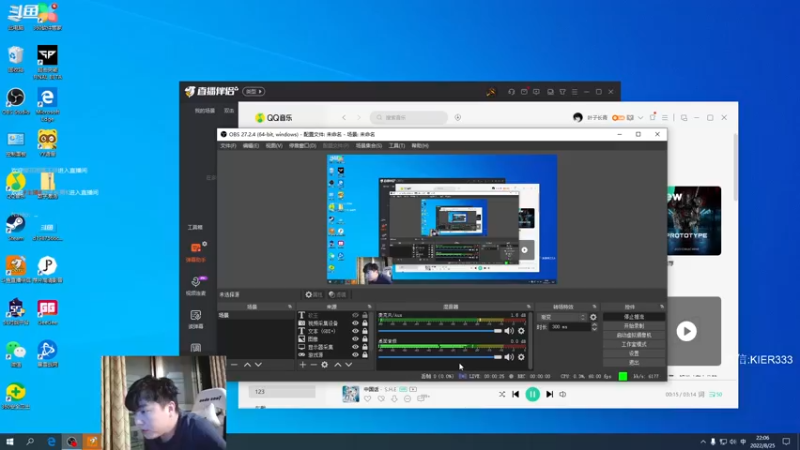The width and height of the screenshot is (800, 450).
Task: Open OBS 编辑(E) menu
Action: pyautogui.click(x=251, y=146)
